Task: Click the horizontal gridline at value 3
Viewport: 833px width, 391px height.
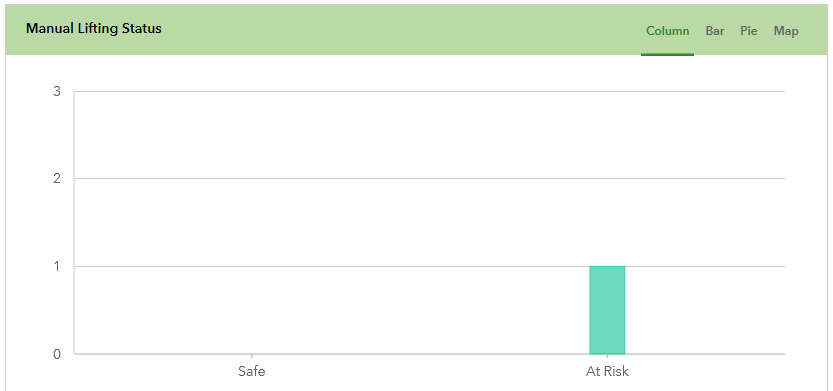Action: [x=429, y=91]
